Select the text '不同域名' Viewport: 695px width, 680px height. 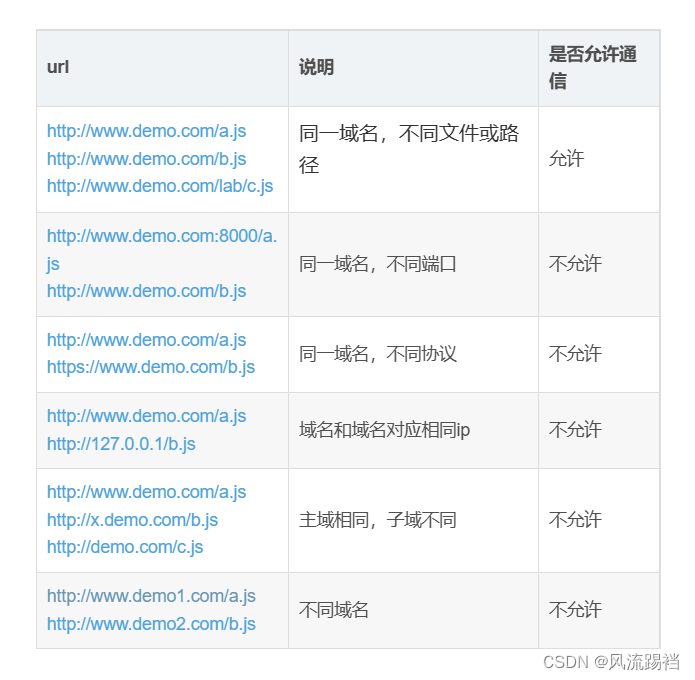pyautogui.click(x=334, y=610)
